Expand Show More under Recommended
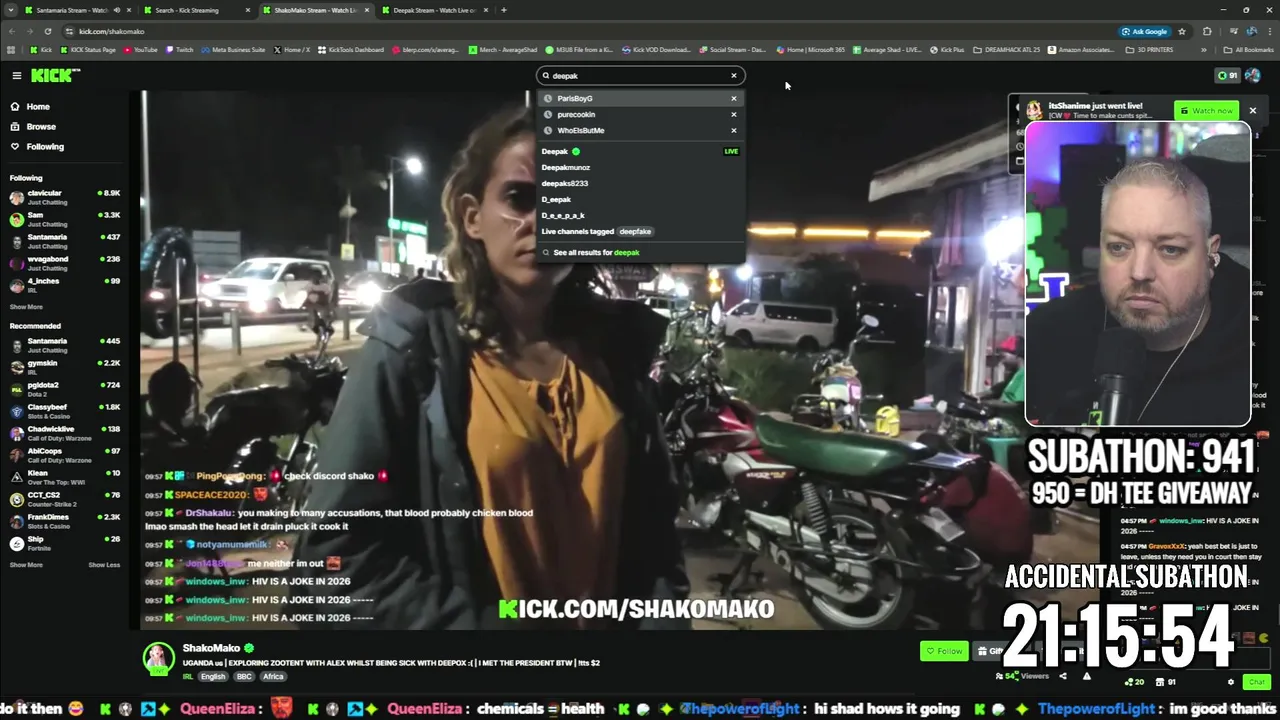The height and width of the screenshot is (720, 1280). tap(26, 565)
